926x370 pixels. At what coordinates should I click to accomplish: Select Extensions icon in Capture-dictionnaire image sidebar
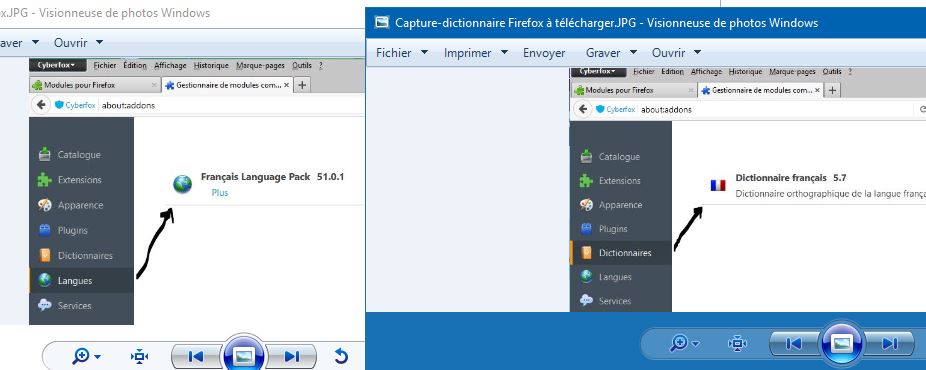point(586,181)
